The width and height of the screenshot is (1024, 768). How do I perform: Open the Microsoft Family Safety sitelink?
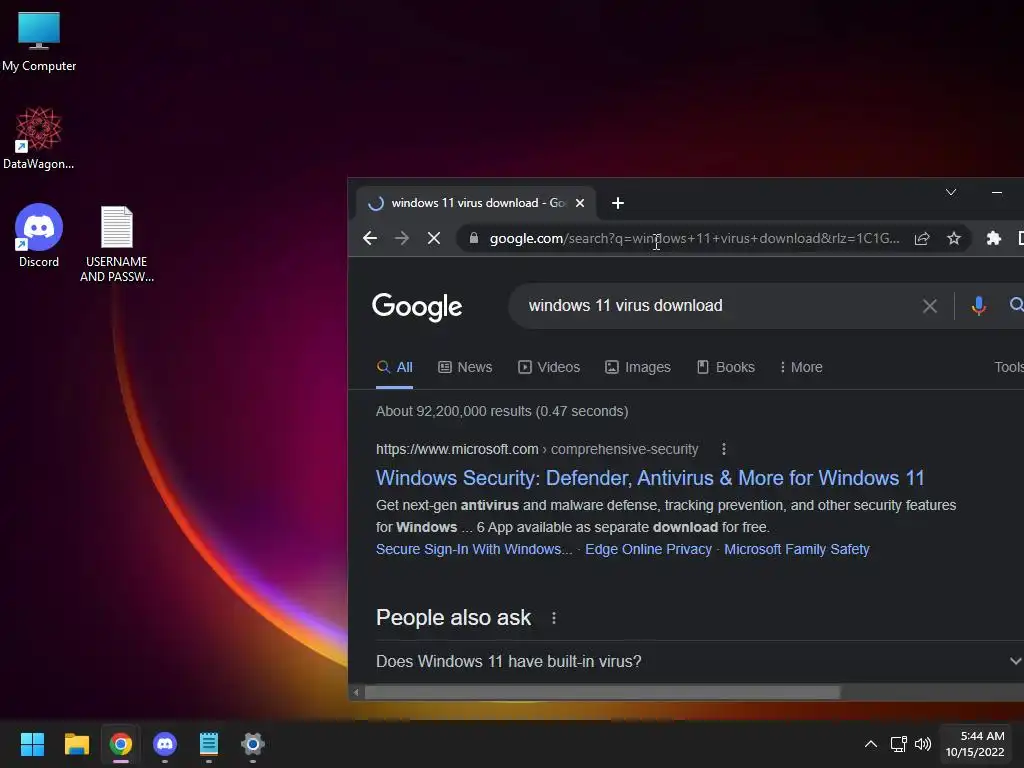796,549
